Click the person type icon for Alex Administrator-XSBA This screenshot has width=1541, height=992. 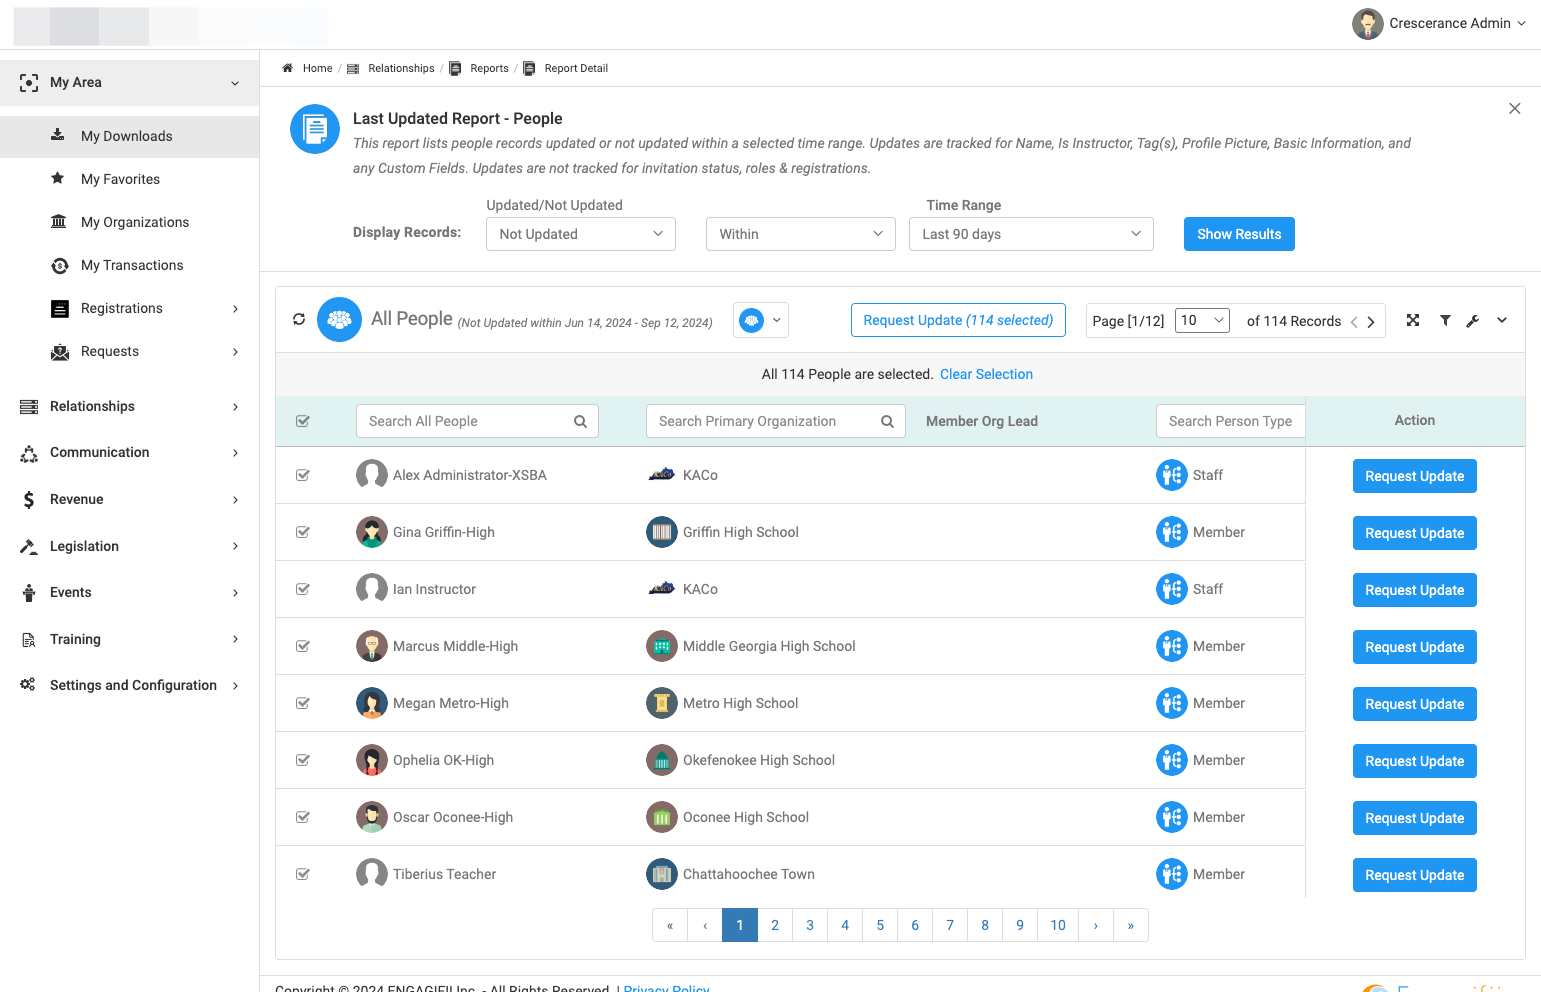click(x=1171, y=475)
